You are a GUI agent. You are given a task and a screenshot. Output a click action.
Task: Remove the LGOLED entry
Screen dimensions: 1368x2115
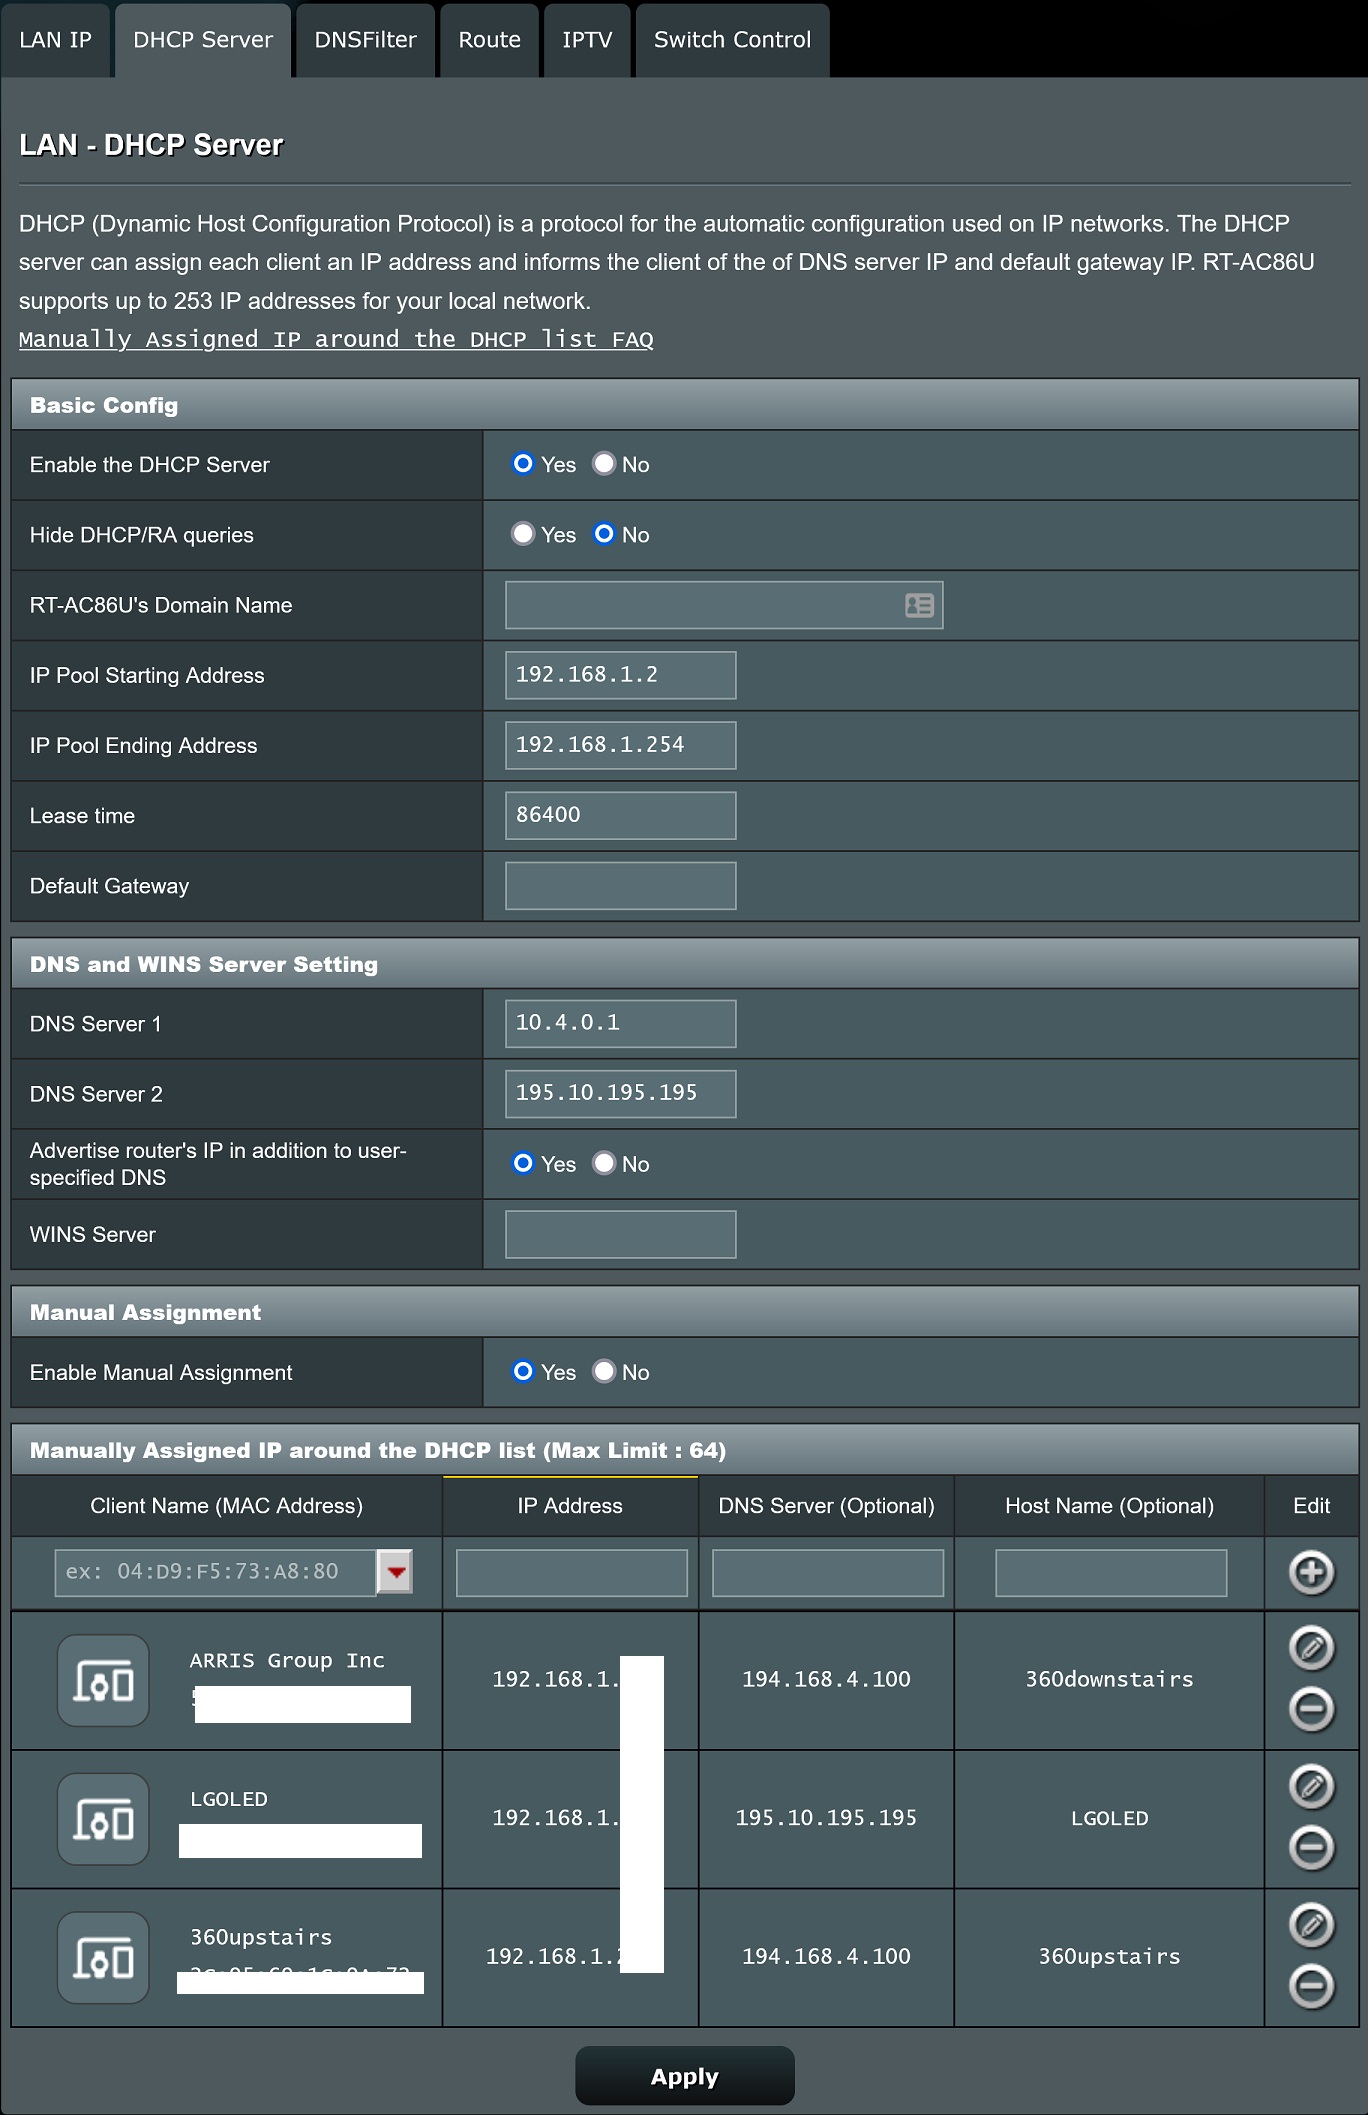(1311, 1848)
